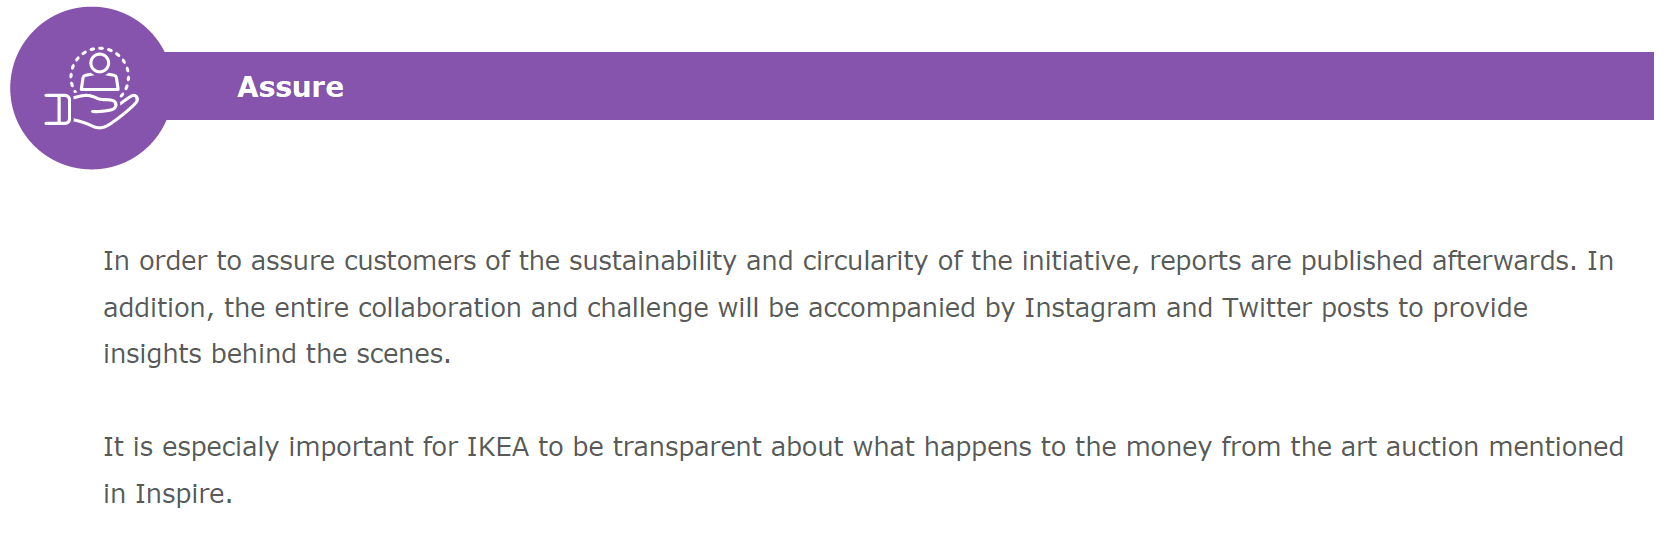Click the word IKEA in the text
Screen dimensions: 1667x533
coord(497,447)
